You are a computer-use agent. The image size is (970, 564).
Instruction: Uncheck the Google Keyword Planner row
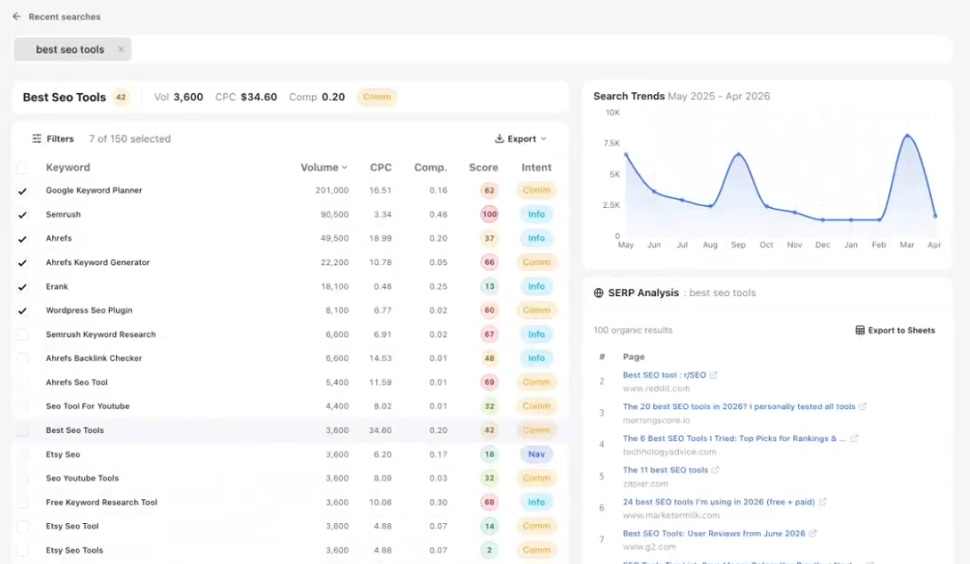pyautogui.click(x=22, y=191)
